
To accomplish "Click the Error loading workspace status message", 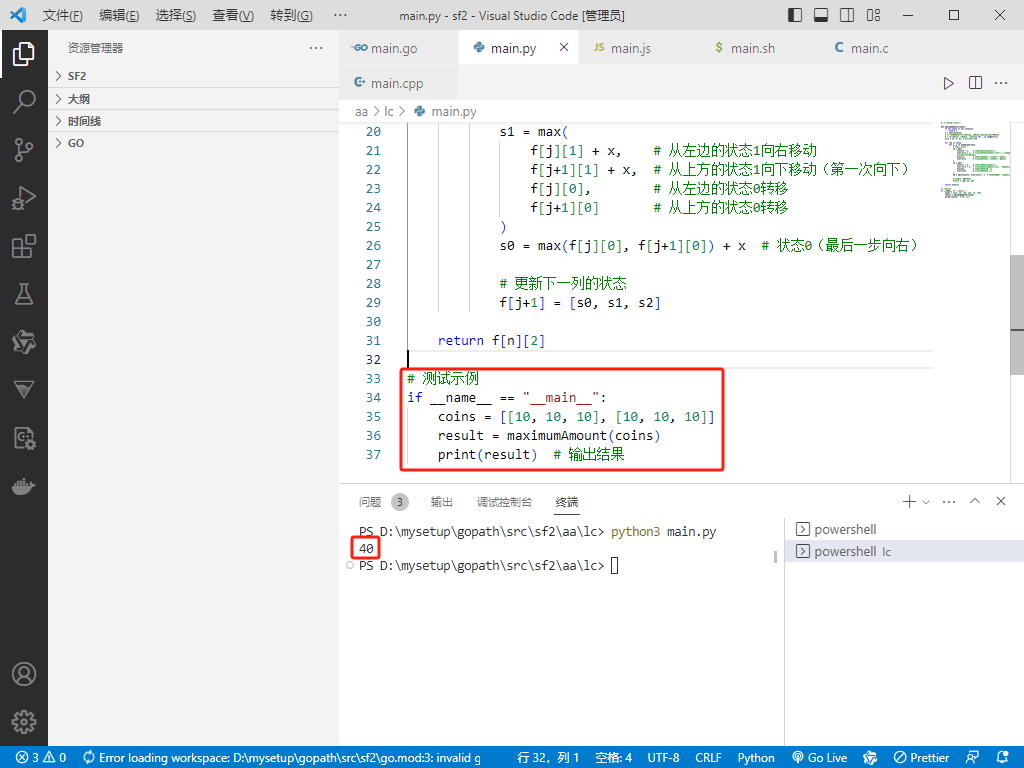I will pyautogui.click(x=281, y=758).
